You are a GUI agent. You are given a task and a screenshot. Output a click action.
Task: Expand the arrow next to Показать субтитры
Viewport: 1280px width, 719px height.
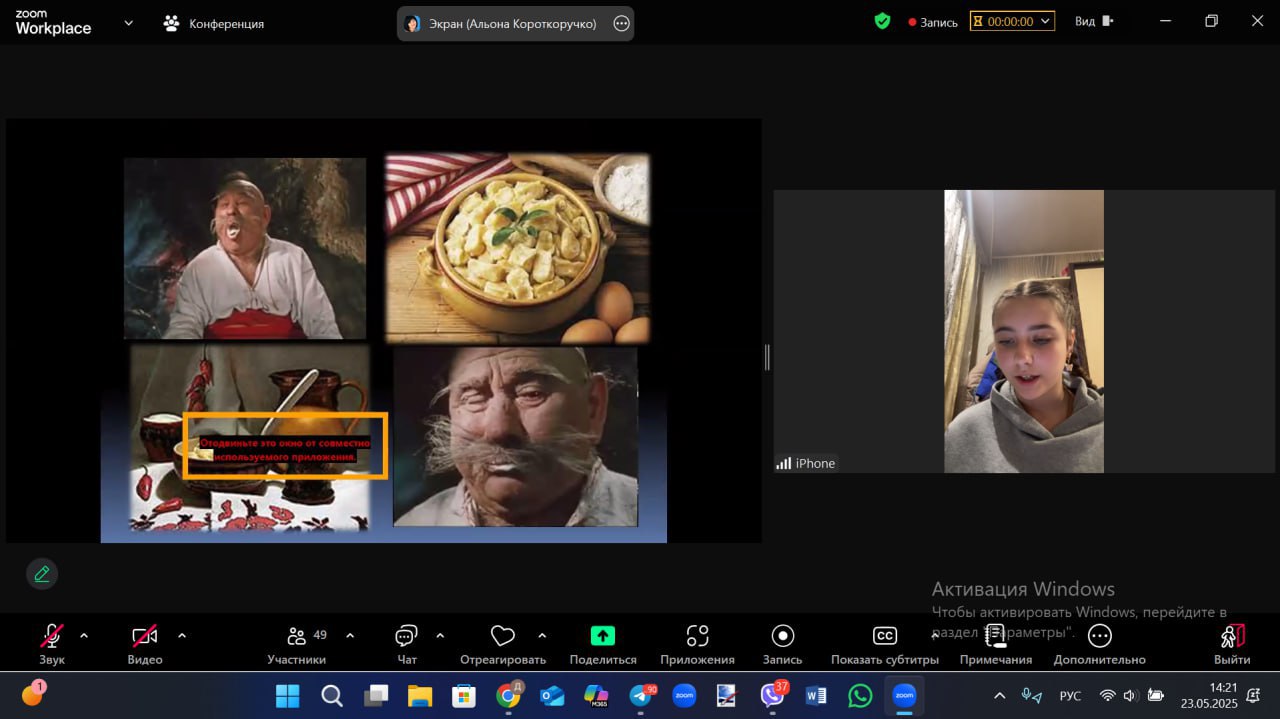tap(934, 635)
